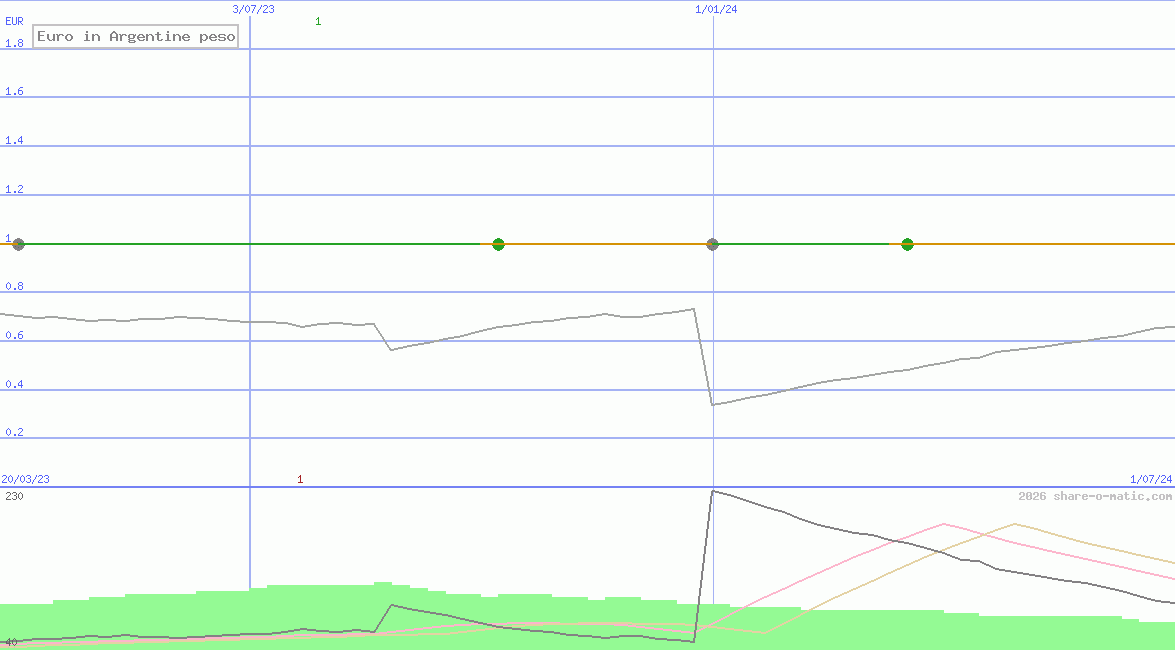Click the 20/03/23 start date label
The image size is (1175, 650).
point(25,479)
